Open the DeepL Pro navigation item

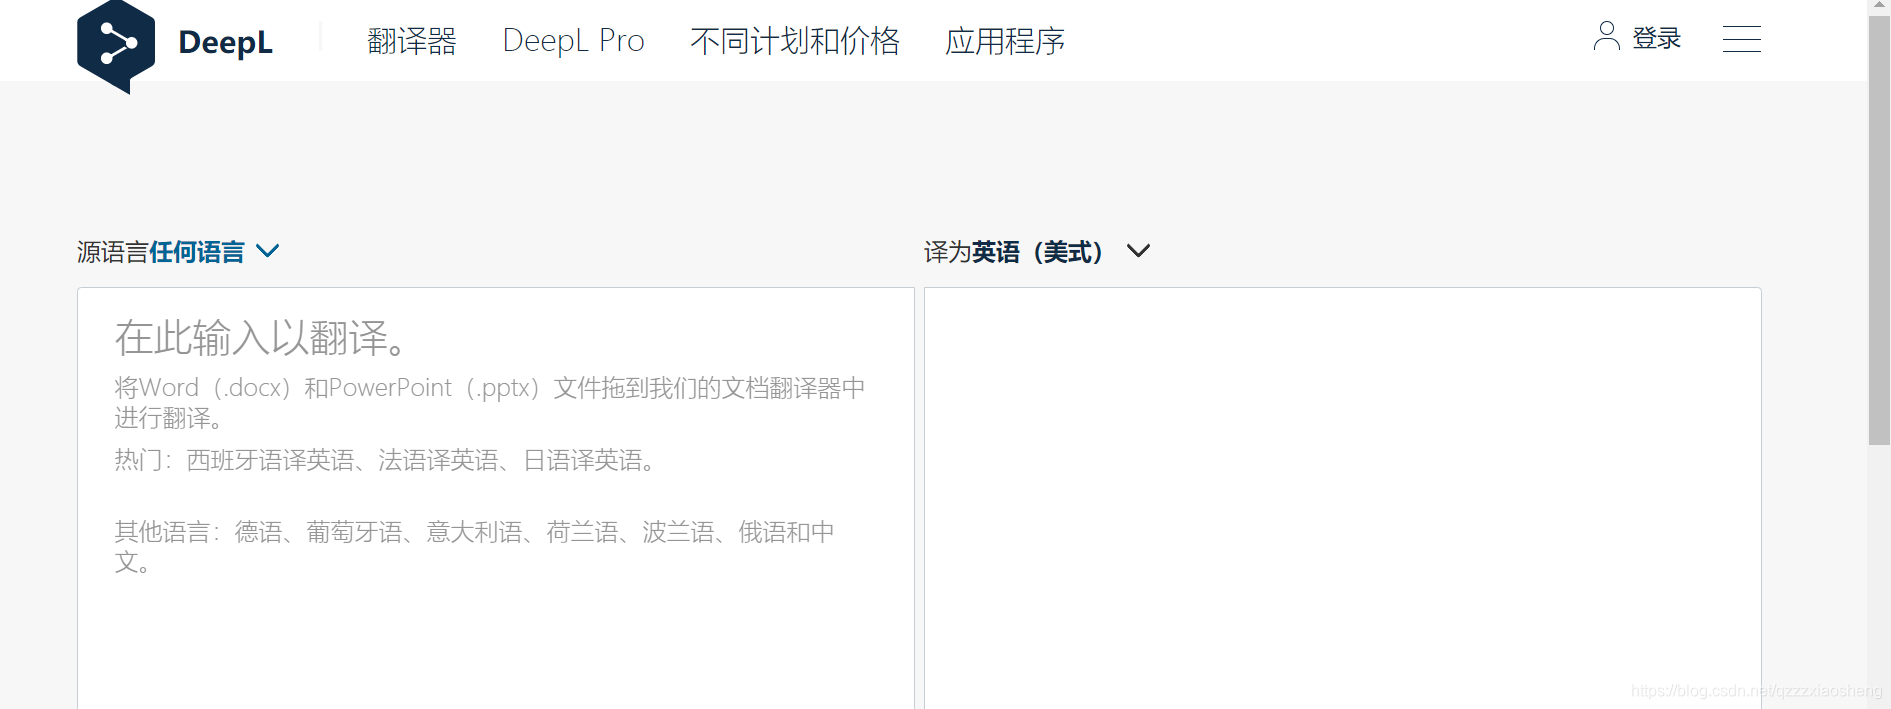[573, 41]
